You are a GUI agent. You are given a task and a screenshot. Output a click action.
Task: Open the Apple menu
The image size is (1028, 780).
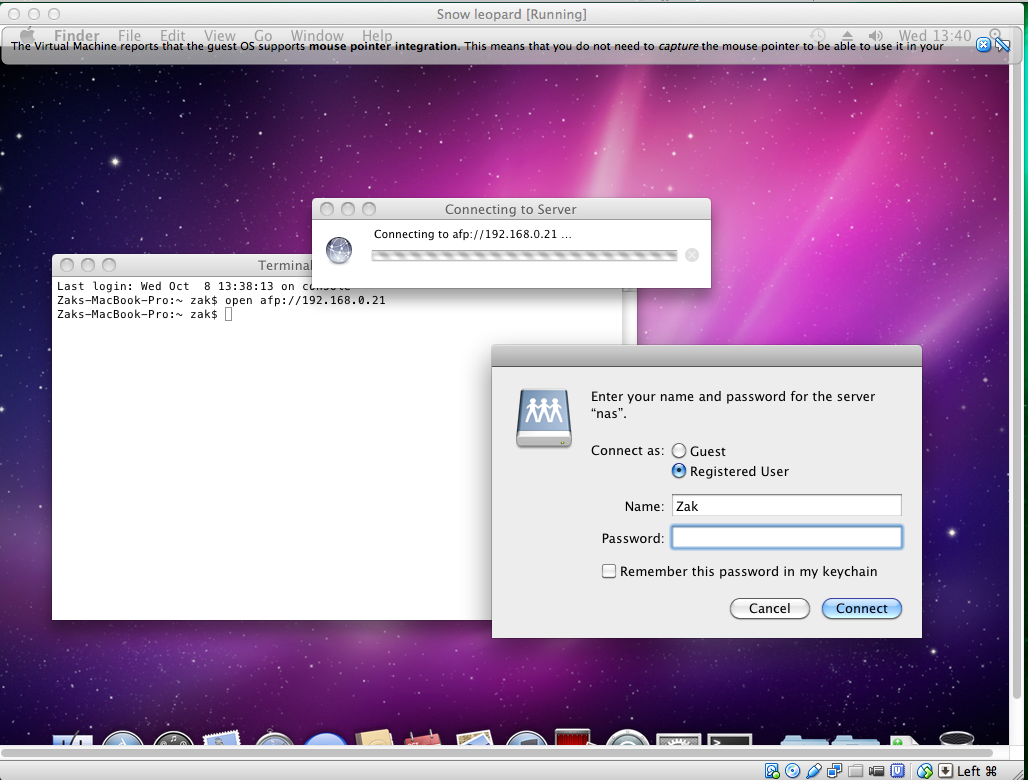coord(27,34)
